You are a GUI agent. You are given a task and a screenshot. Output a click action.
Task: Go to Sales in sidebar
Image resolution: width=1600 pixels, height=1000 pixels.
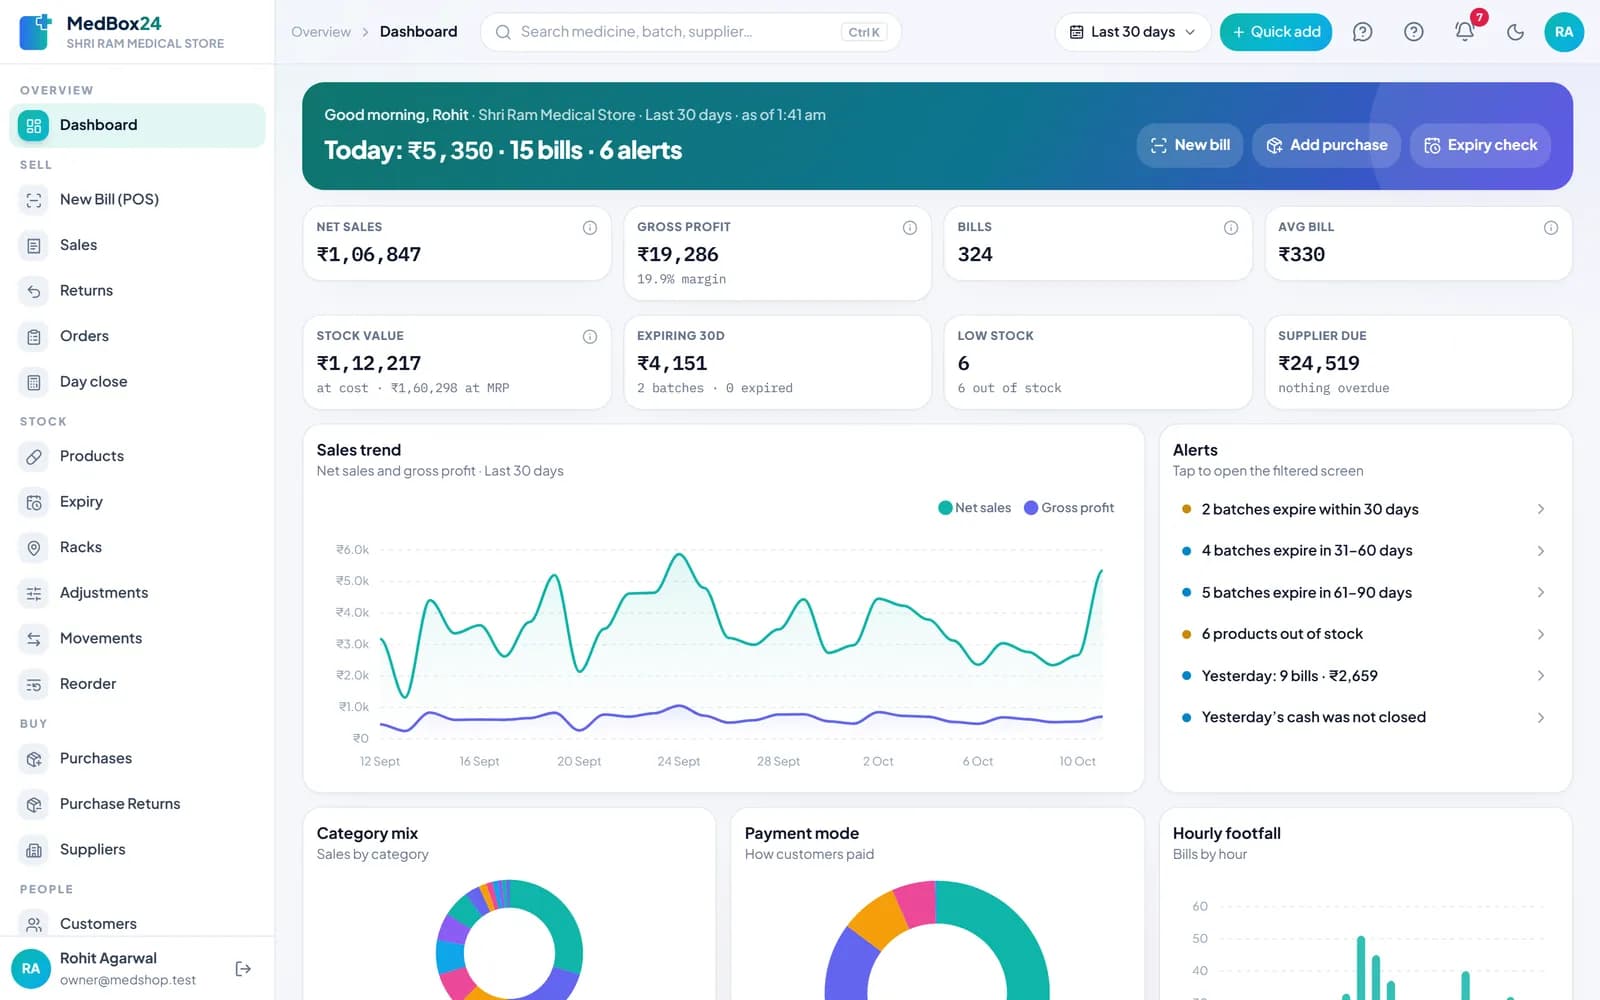[x=138, y=245]
